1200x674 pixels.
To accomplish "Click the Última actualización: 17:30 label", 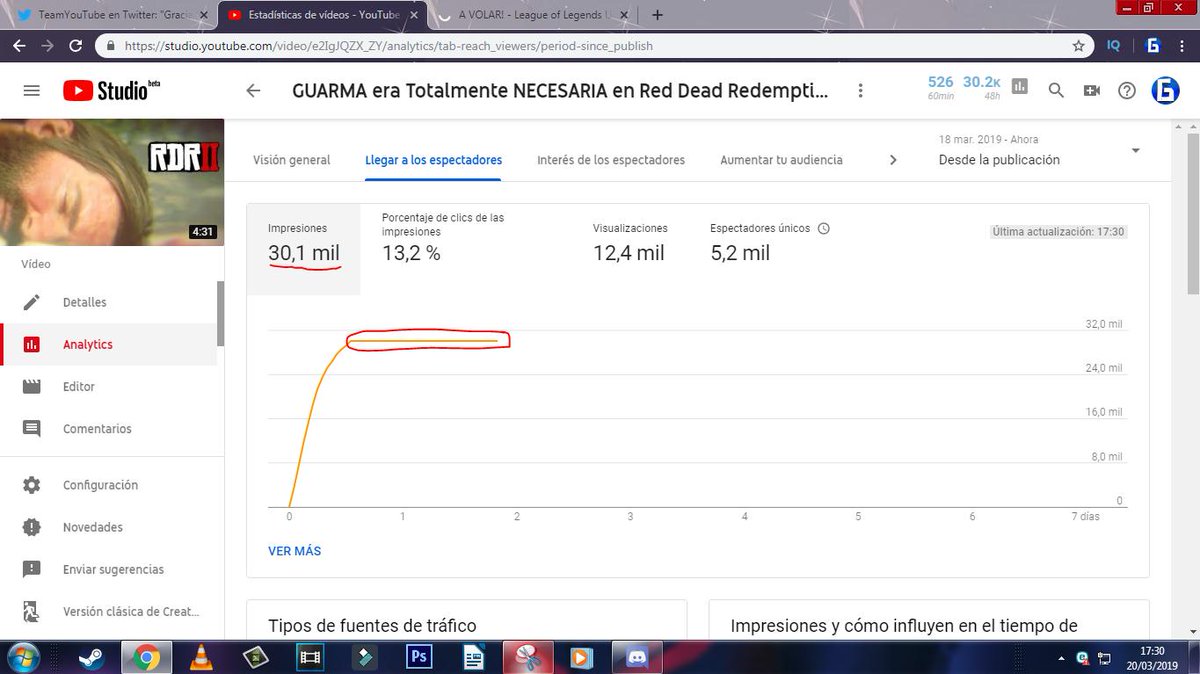I will click(x=1058, y=232).
